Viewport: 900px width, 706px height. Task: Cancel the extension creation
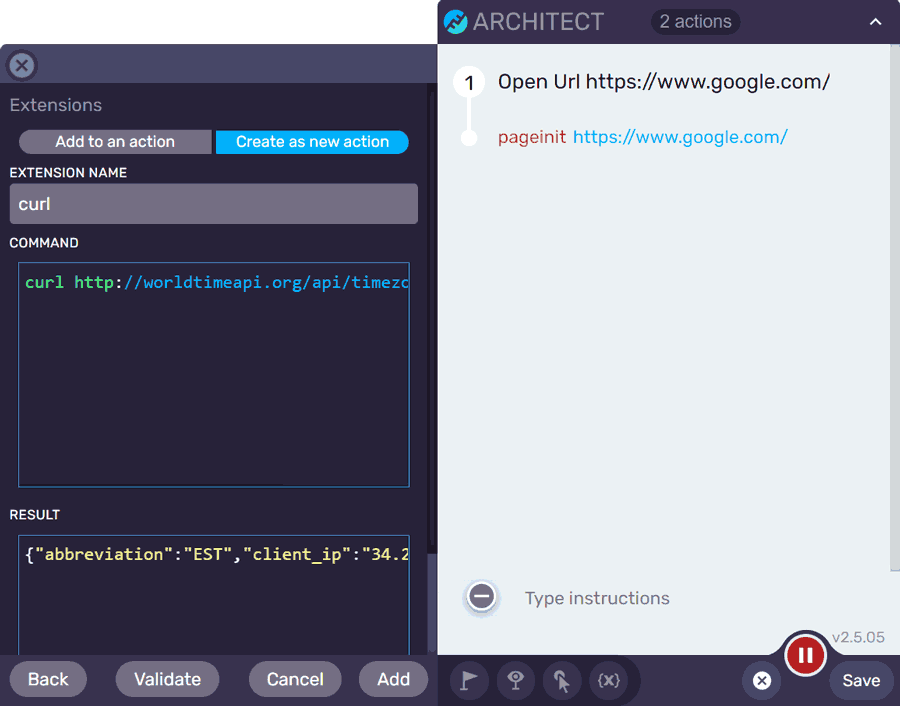295,680
